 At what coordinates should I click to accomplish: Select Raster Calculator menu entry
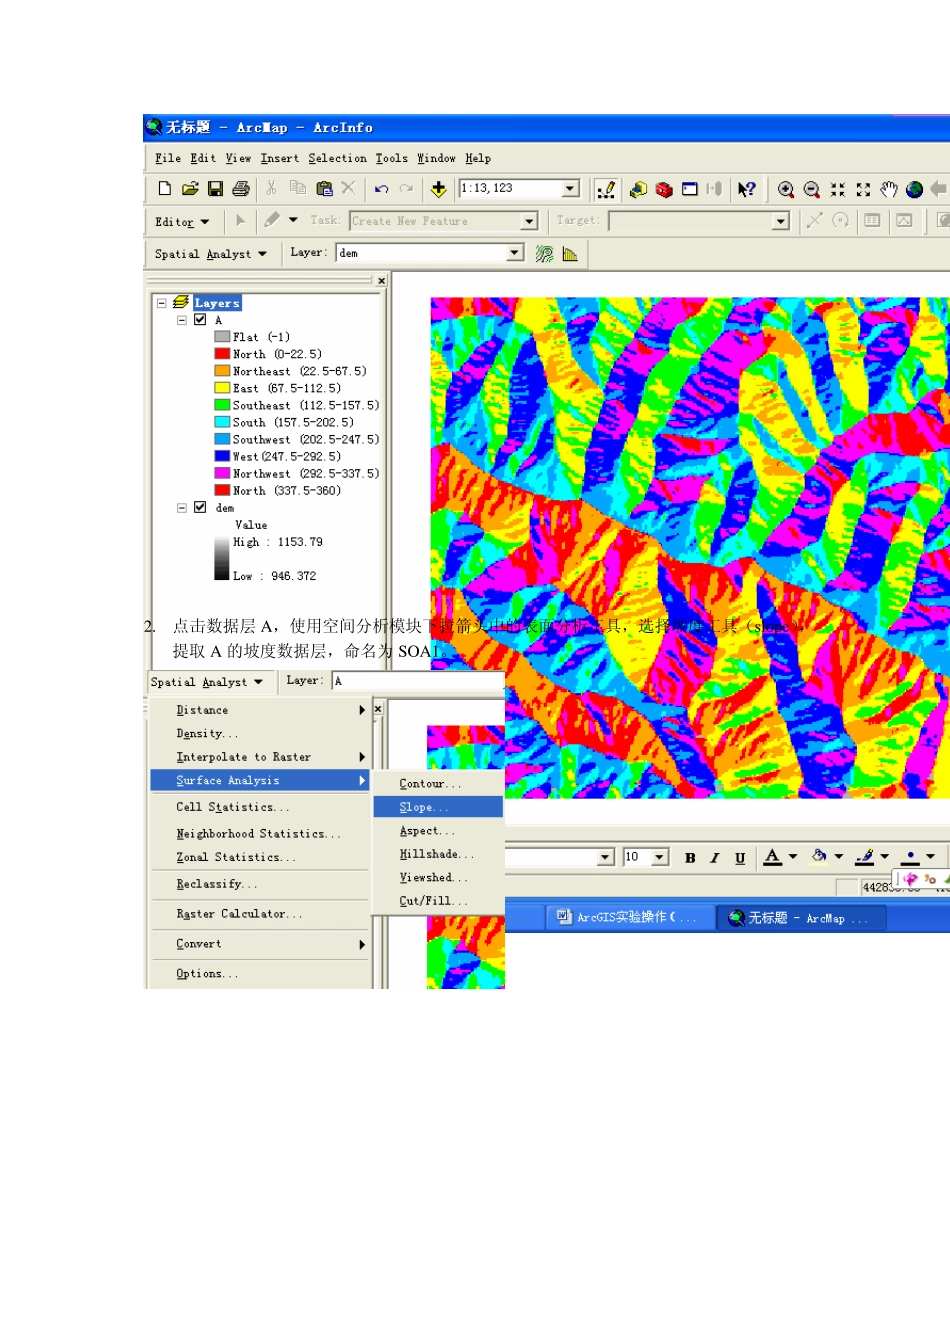coord(260,914)
